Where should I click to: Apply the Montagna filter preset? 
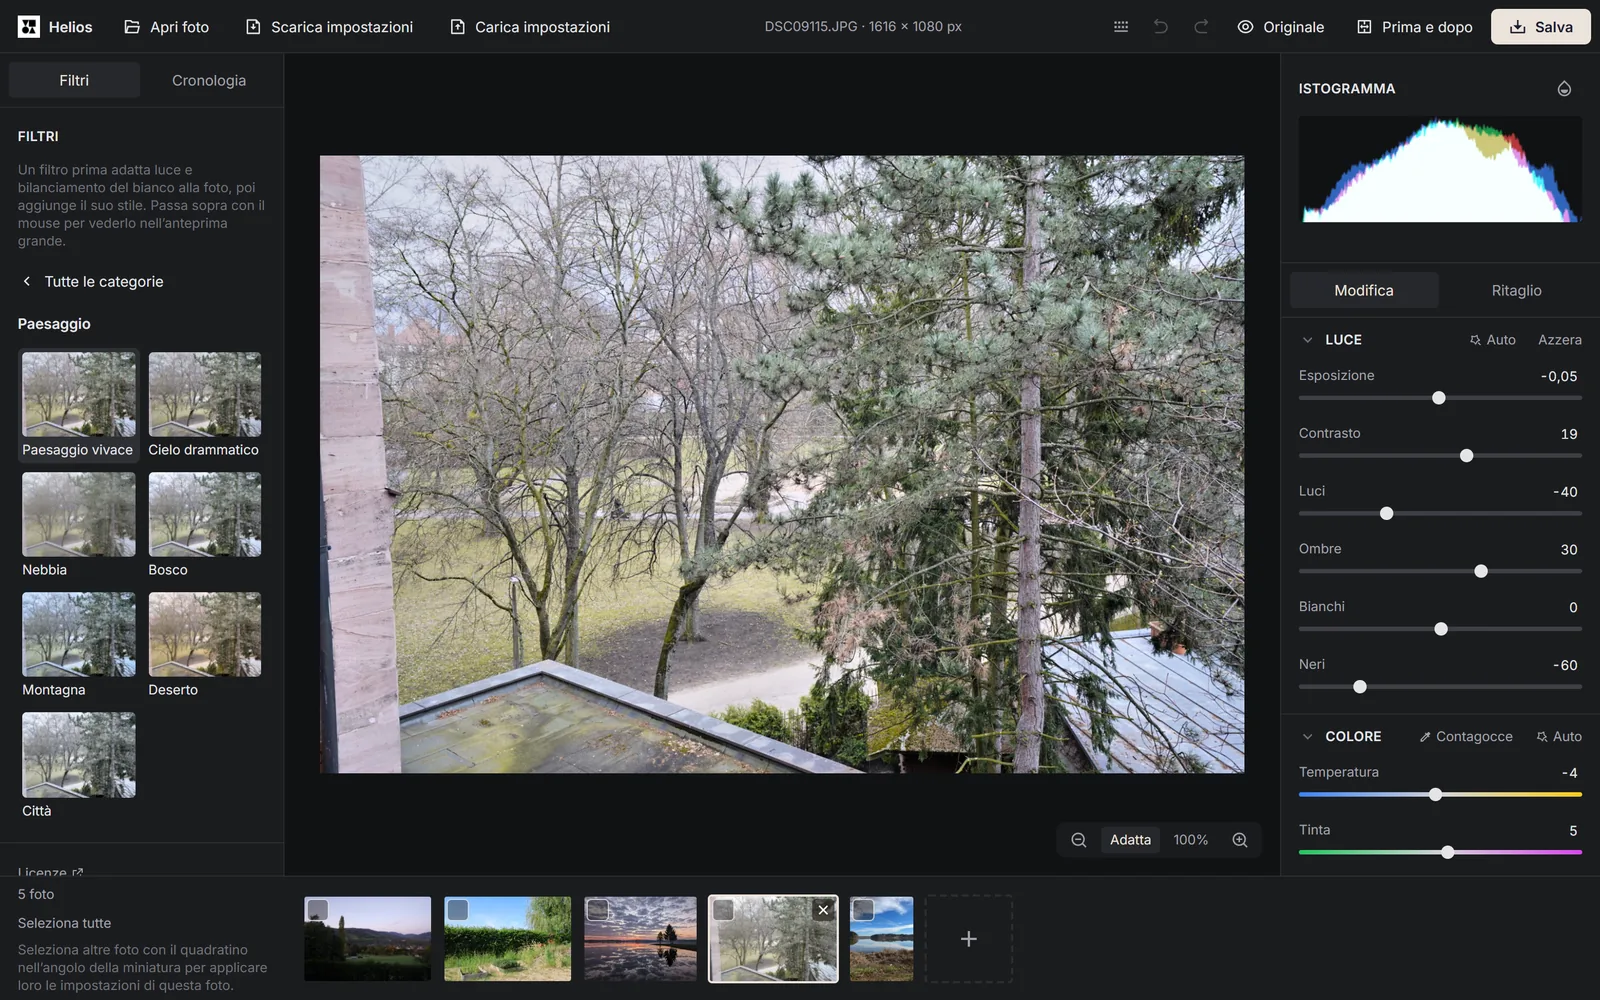coord(78,645)
